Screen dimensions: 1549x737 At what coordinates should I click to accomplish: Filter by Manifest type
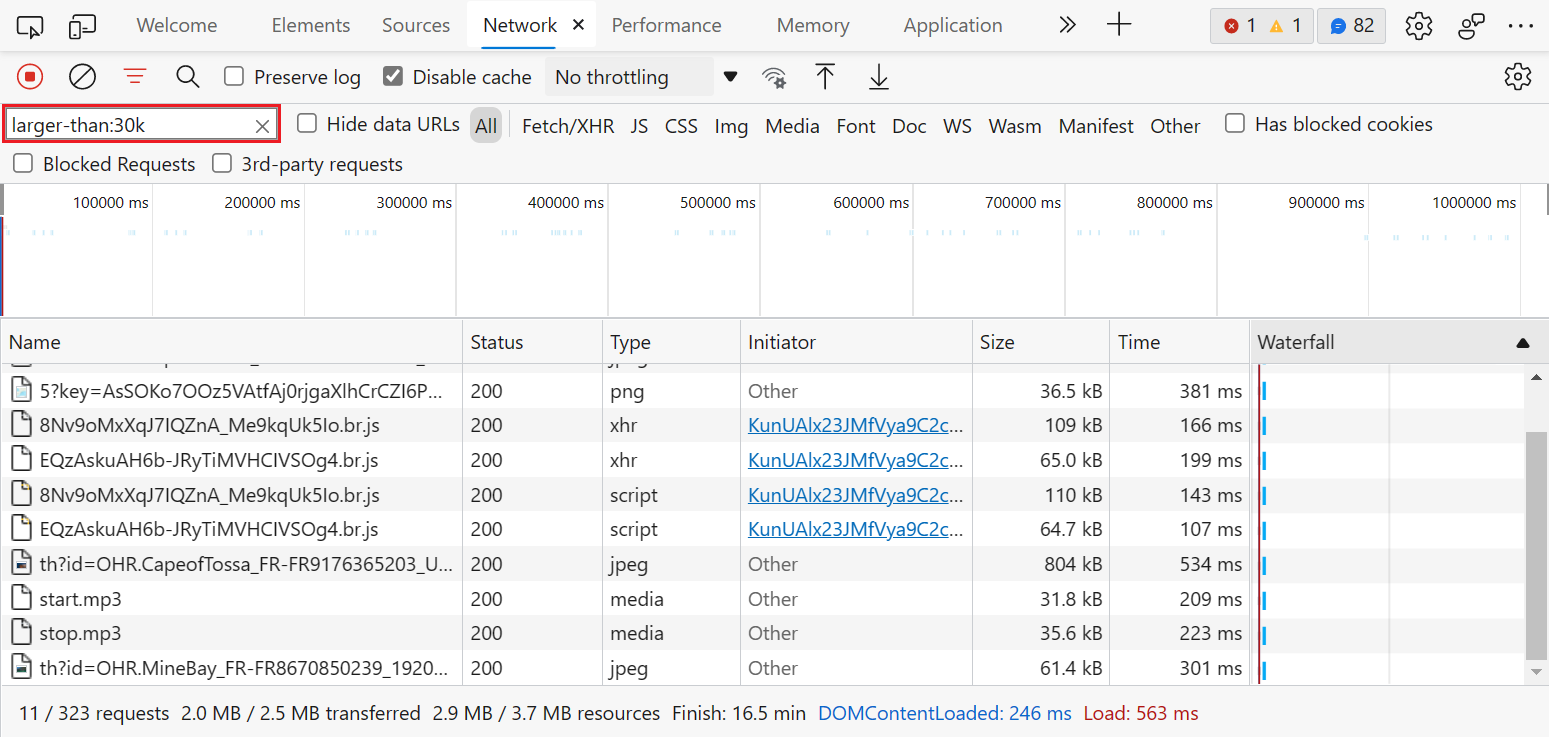pos(1096,126)
